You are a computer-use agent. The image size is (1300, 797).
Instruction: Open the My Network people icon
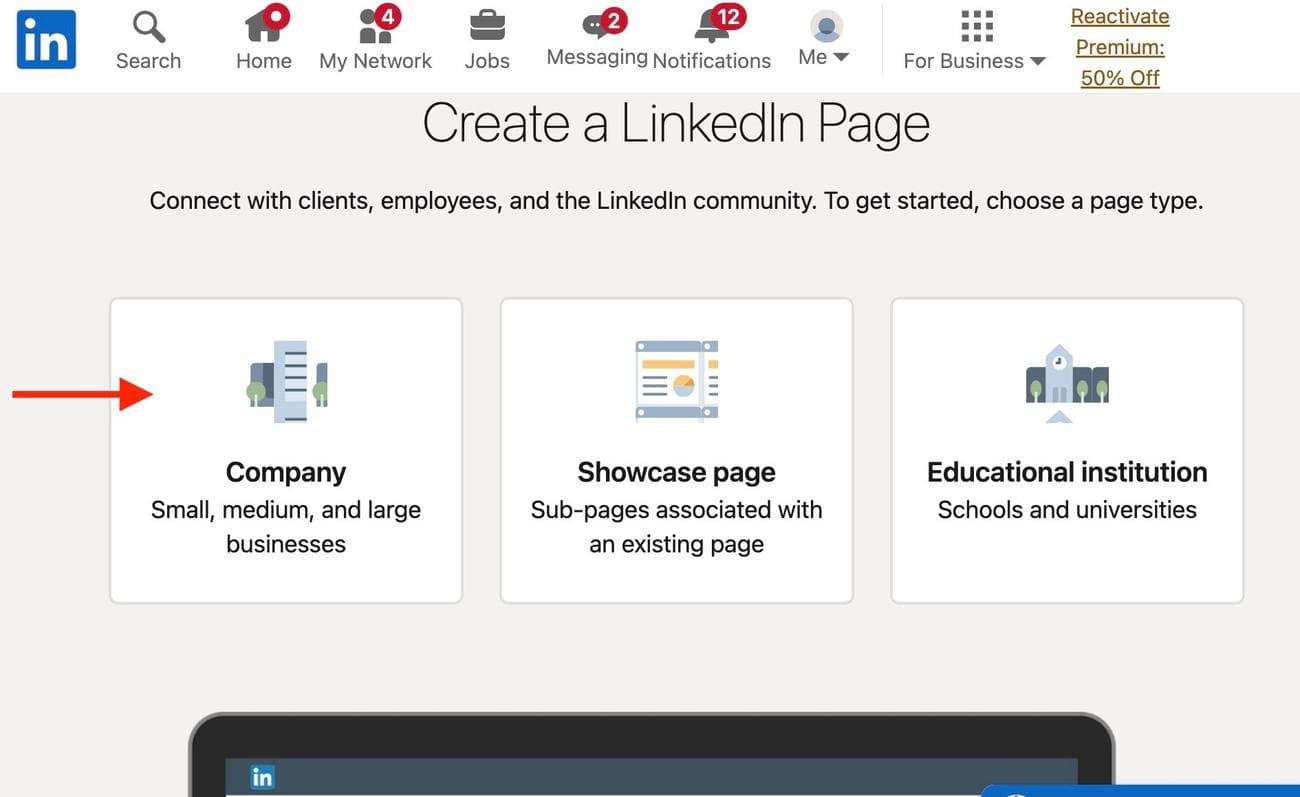[375, 26]
